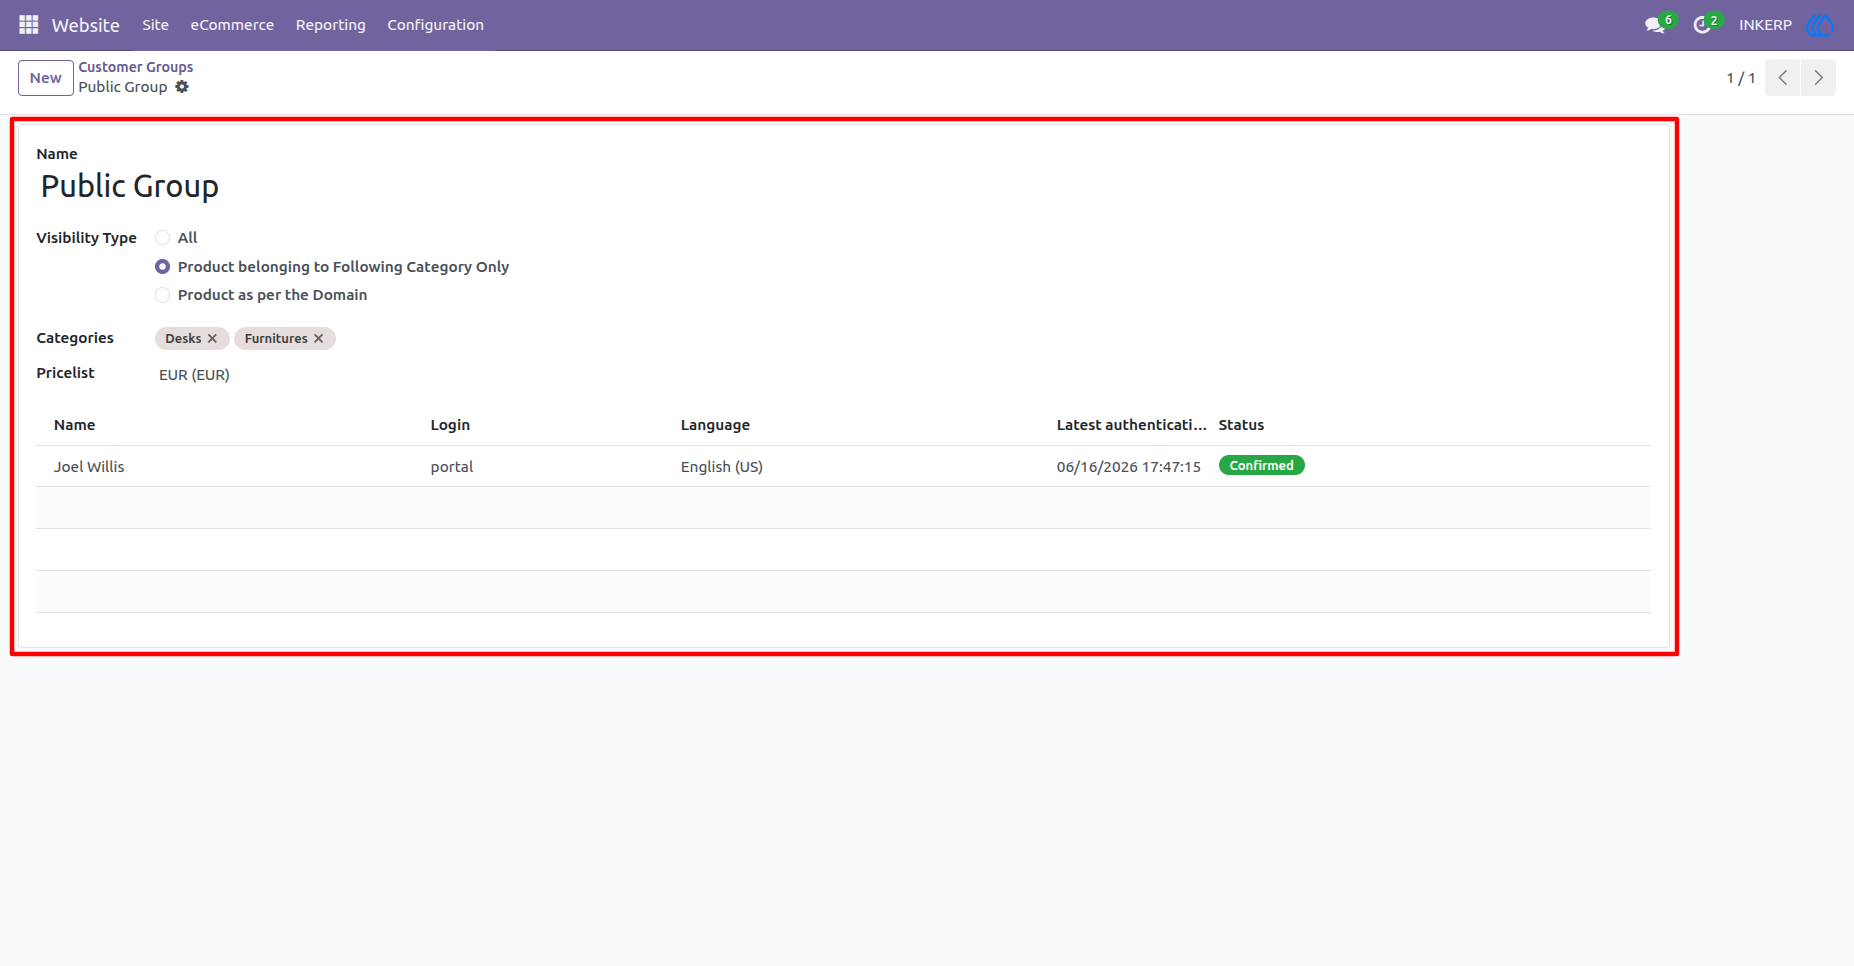Open the gear actions menu beside Public Group
The width and height of the screenshot is (1854, 966).
(x=182, y=87)
